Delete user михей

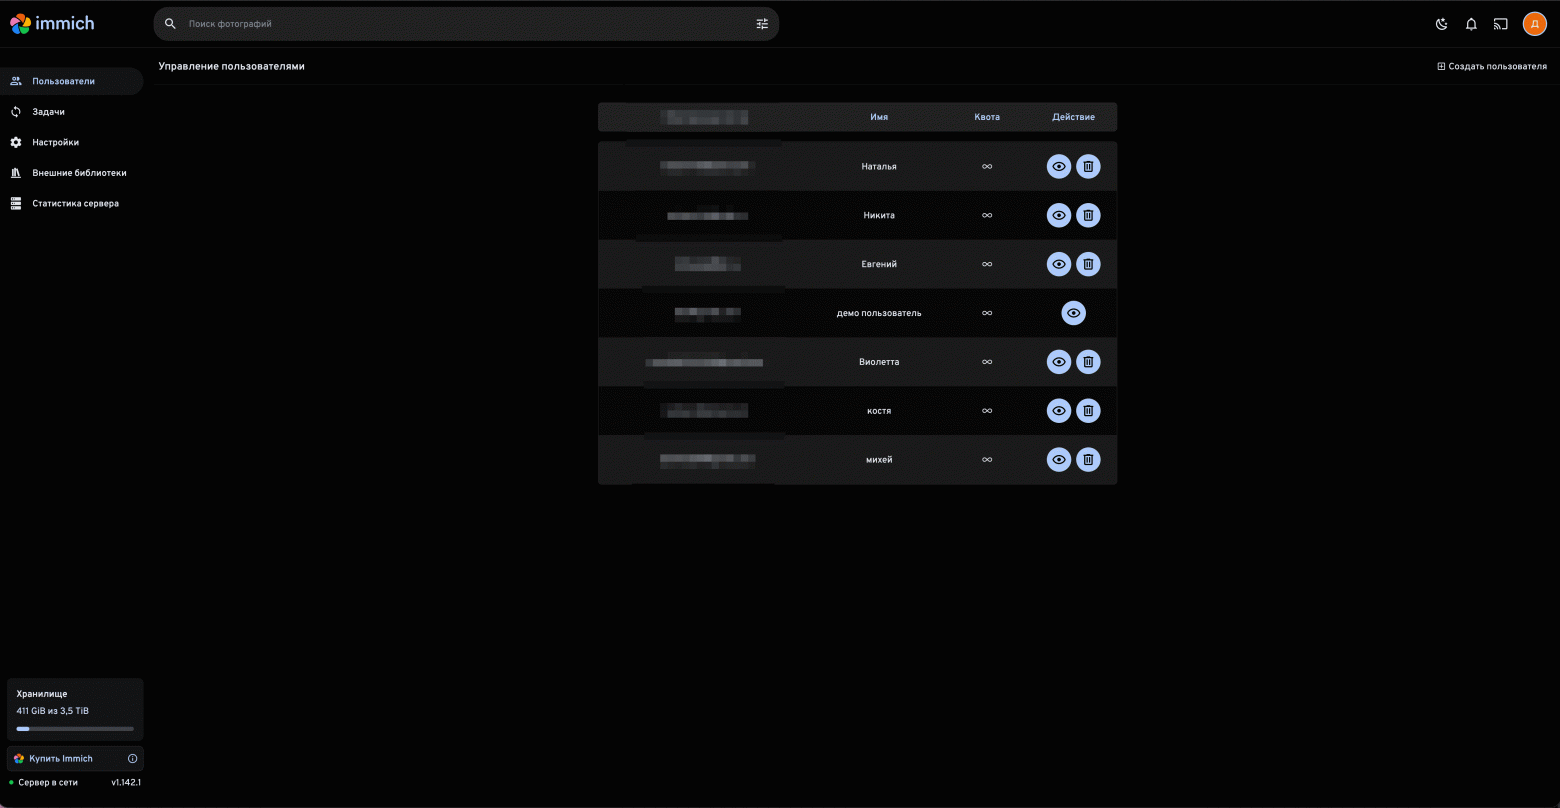1088,459
